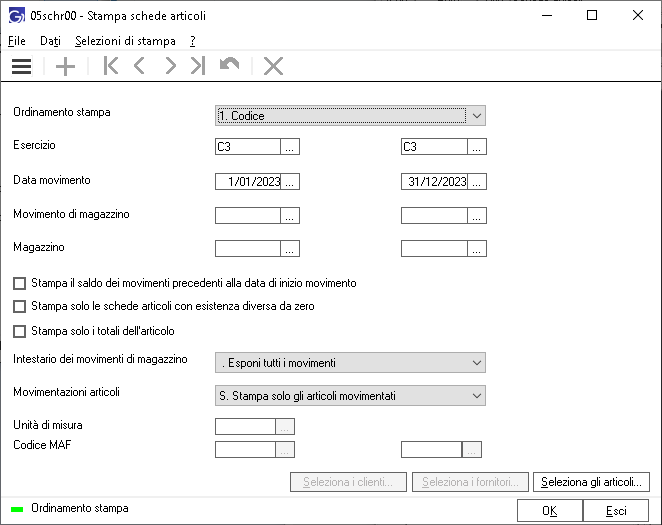662x525 pixels.
Task: Open lookup for second Magazzino field
Action: (477, 249)
